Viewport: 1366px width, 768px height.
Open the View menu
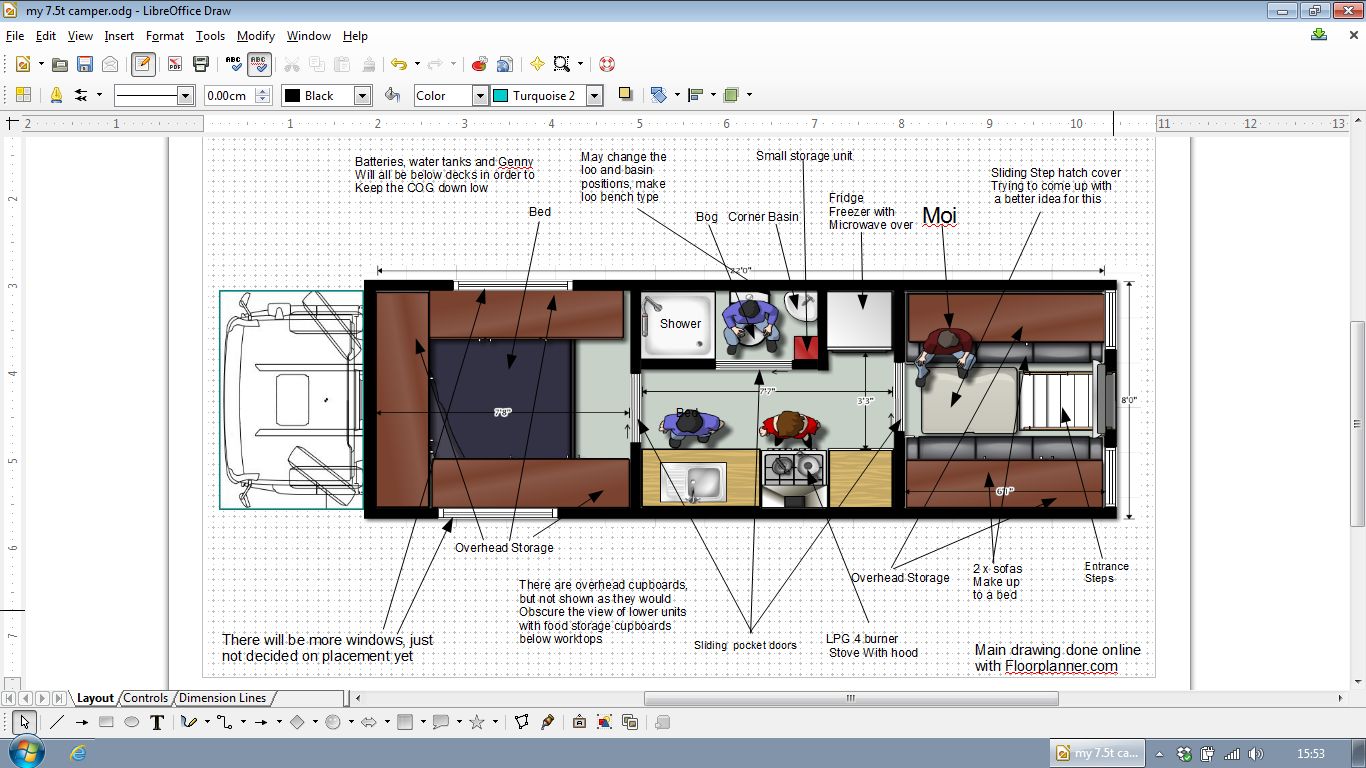coord(80,36)
